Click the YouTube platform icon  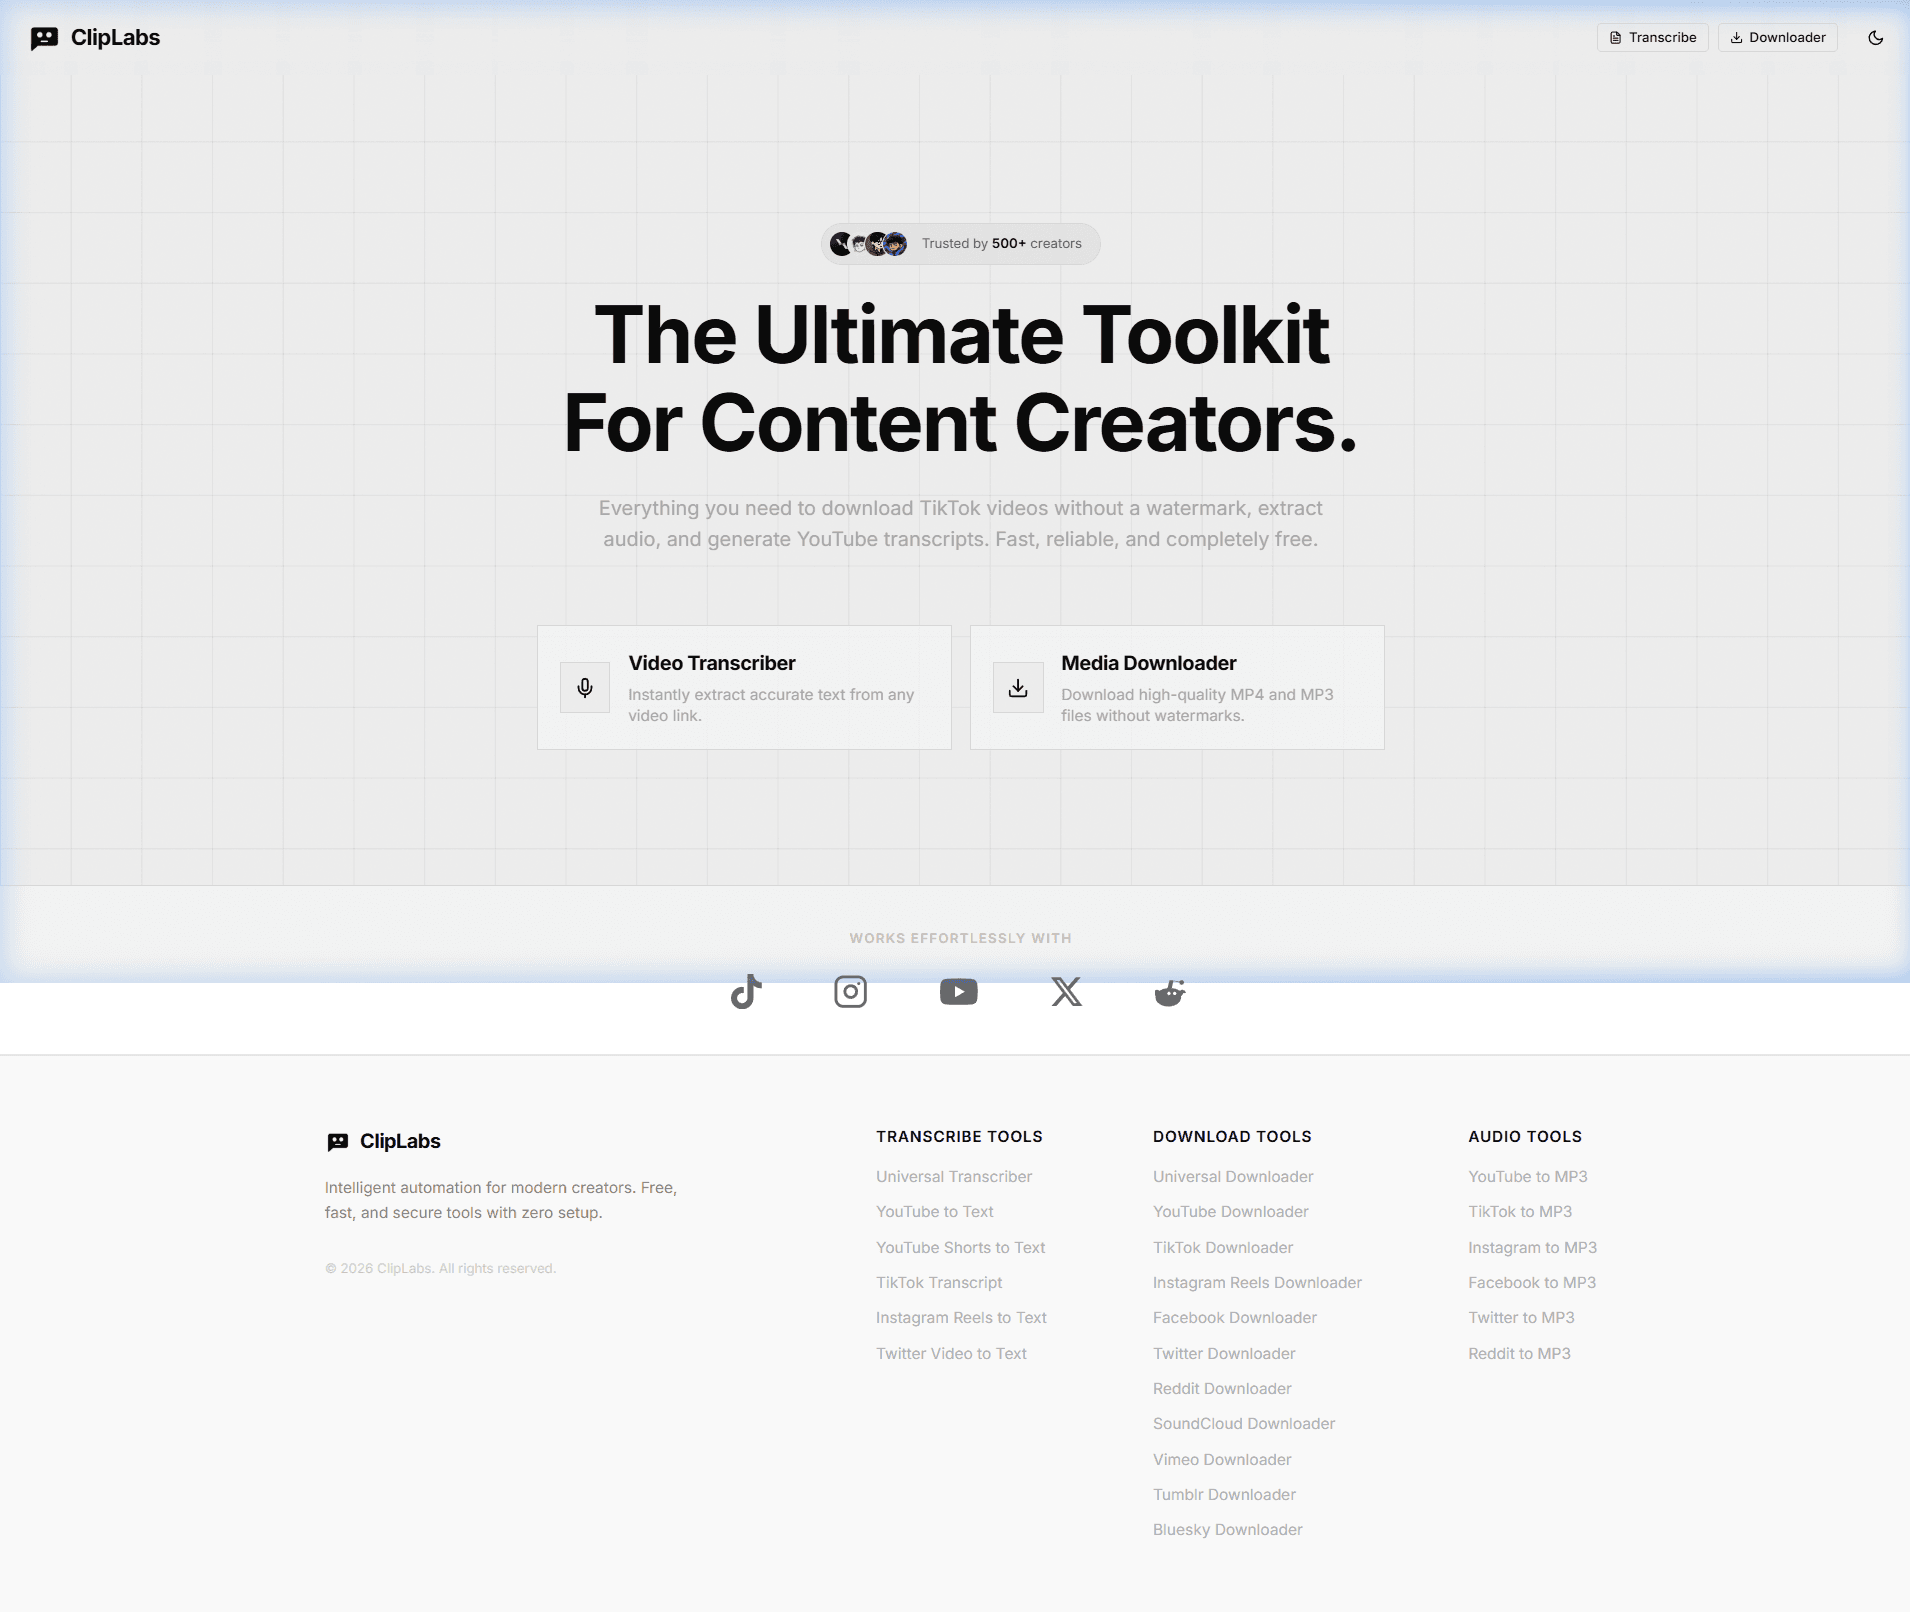click(x=959, y=992)
